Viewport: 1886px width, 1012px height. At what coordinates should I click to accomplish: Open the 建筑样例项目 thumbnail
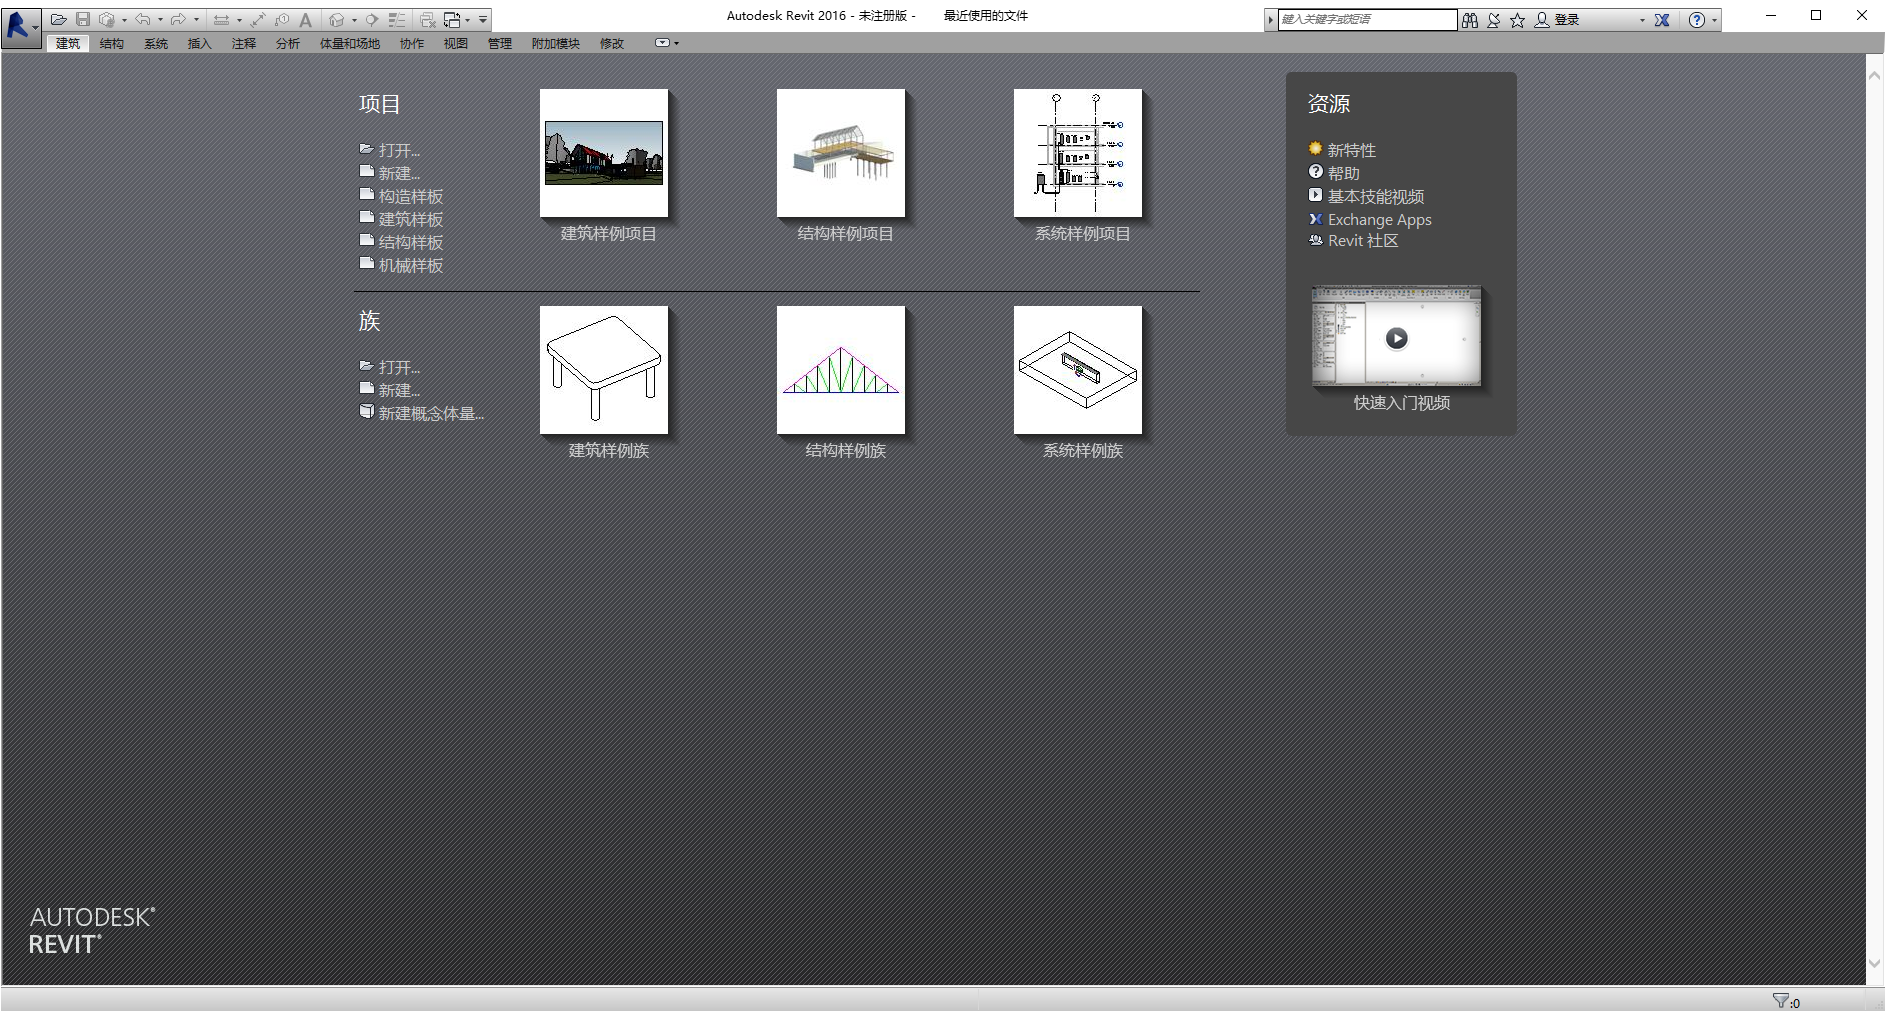[604, 153]
